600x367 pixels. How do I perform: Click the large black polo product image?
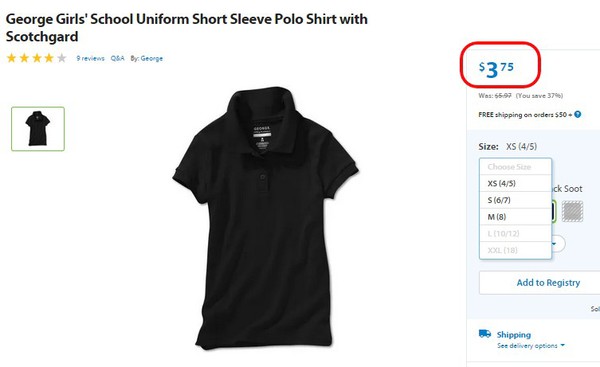coord(265,218)
